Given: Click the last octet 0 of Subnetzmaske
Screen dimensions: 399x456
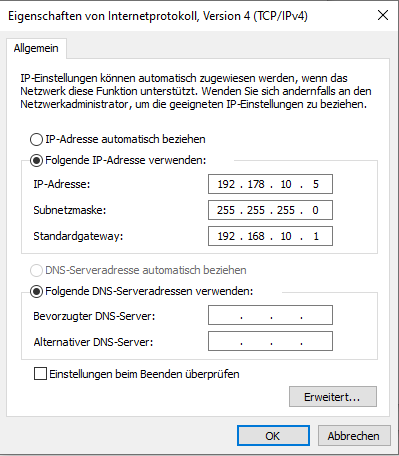Looking at the screenshot, I should point(315,210).
